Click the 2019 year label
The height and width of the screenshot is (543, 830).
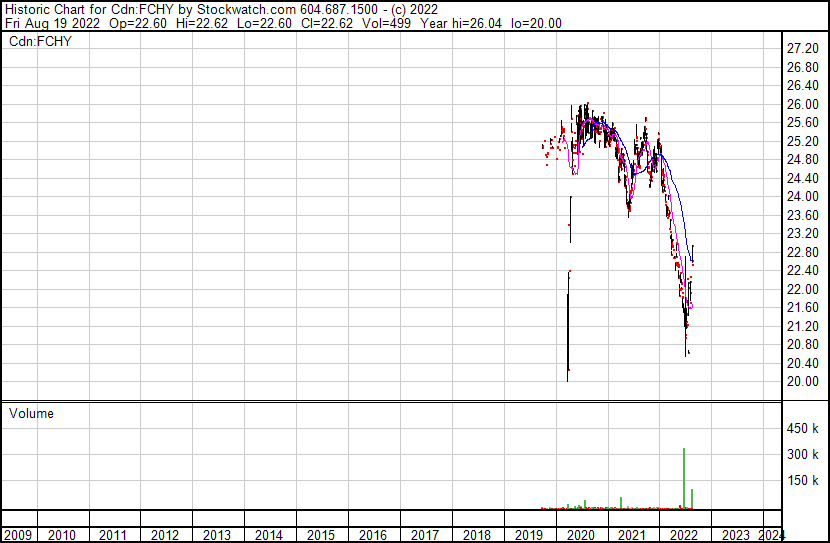coord(528,535)
